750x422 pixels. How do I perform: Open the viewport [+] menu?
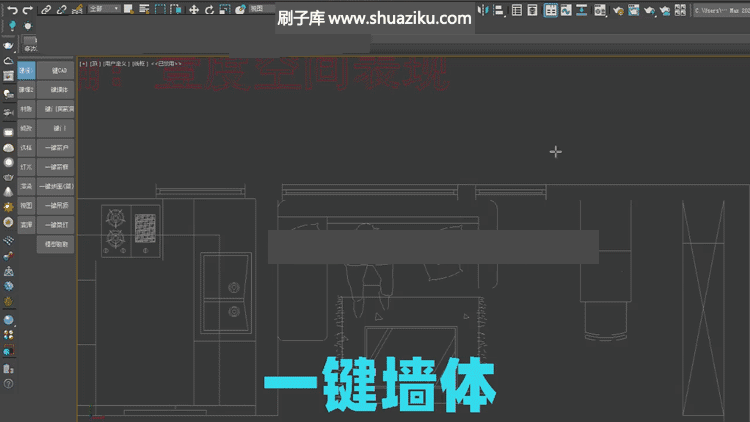84,63
